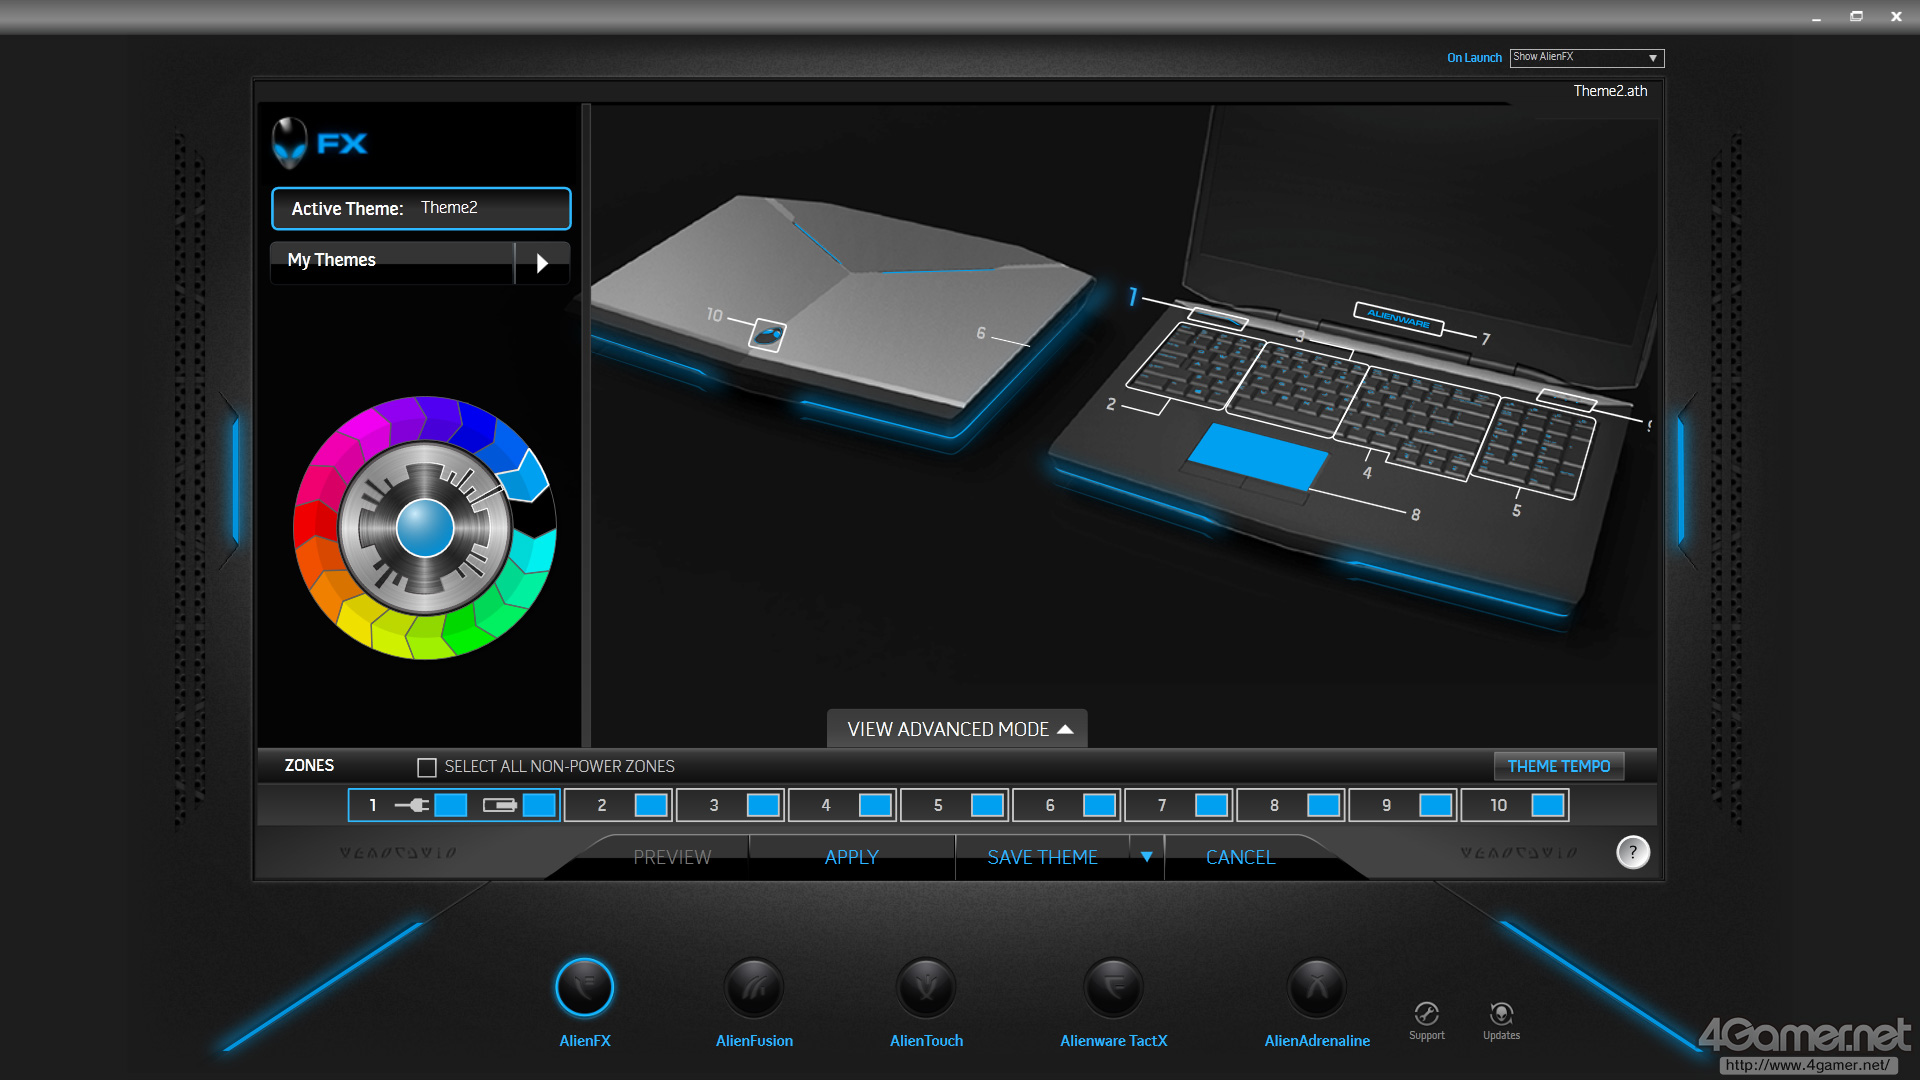Viewport: 1920px width, 1080px height.
Task: Open the AlienFusion module icon
Action: pos(754,988)
